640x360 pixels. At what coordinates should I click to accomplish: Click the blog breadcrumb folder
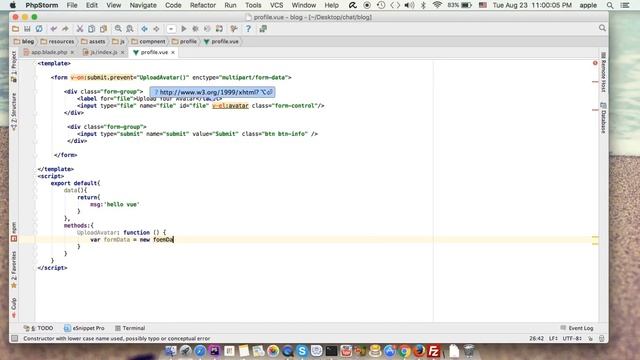tap(24, 42)
